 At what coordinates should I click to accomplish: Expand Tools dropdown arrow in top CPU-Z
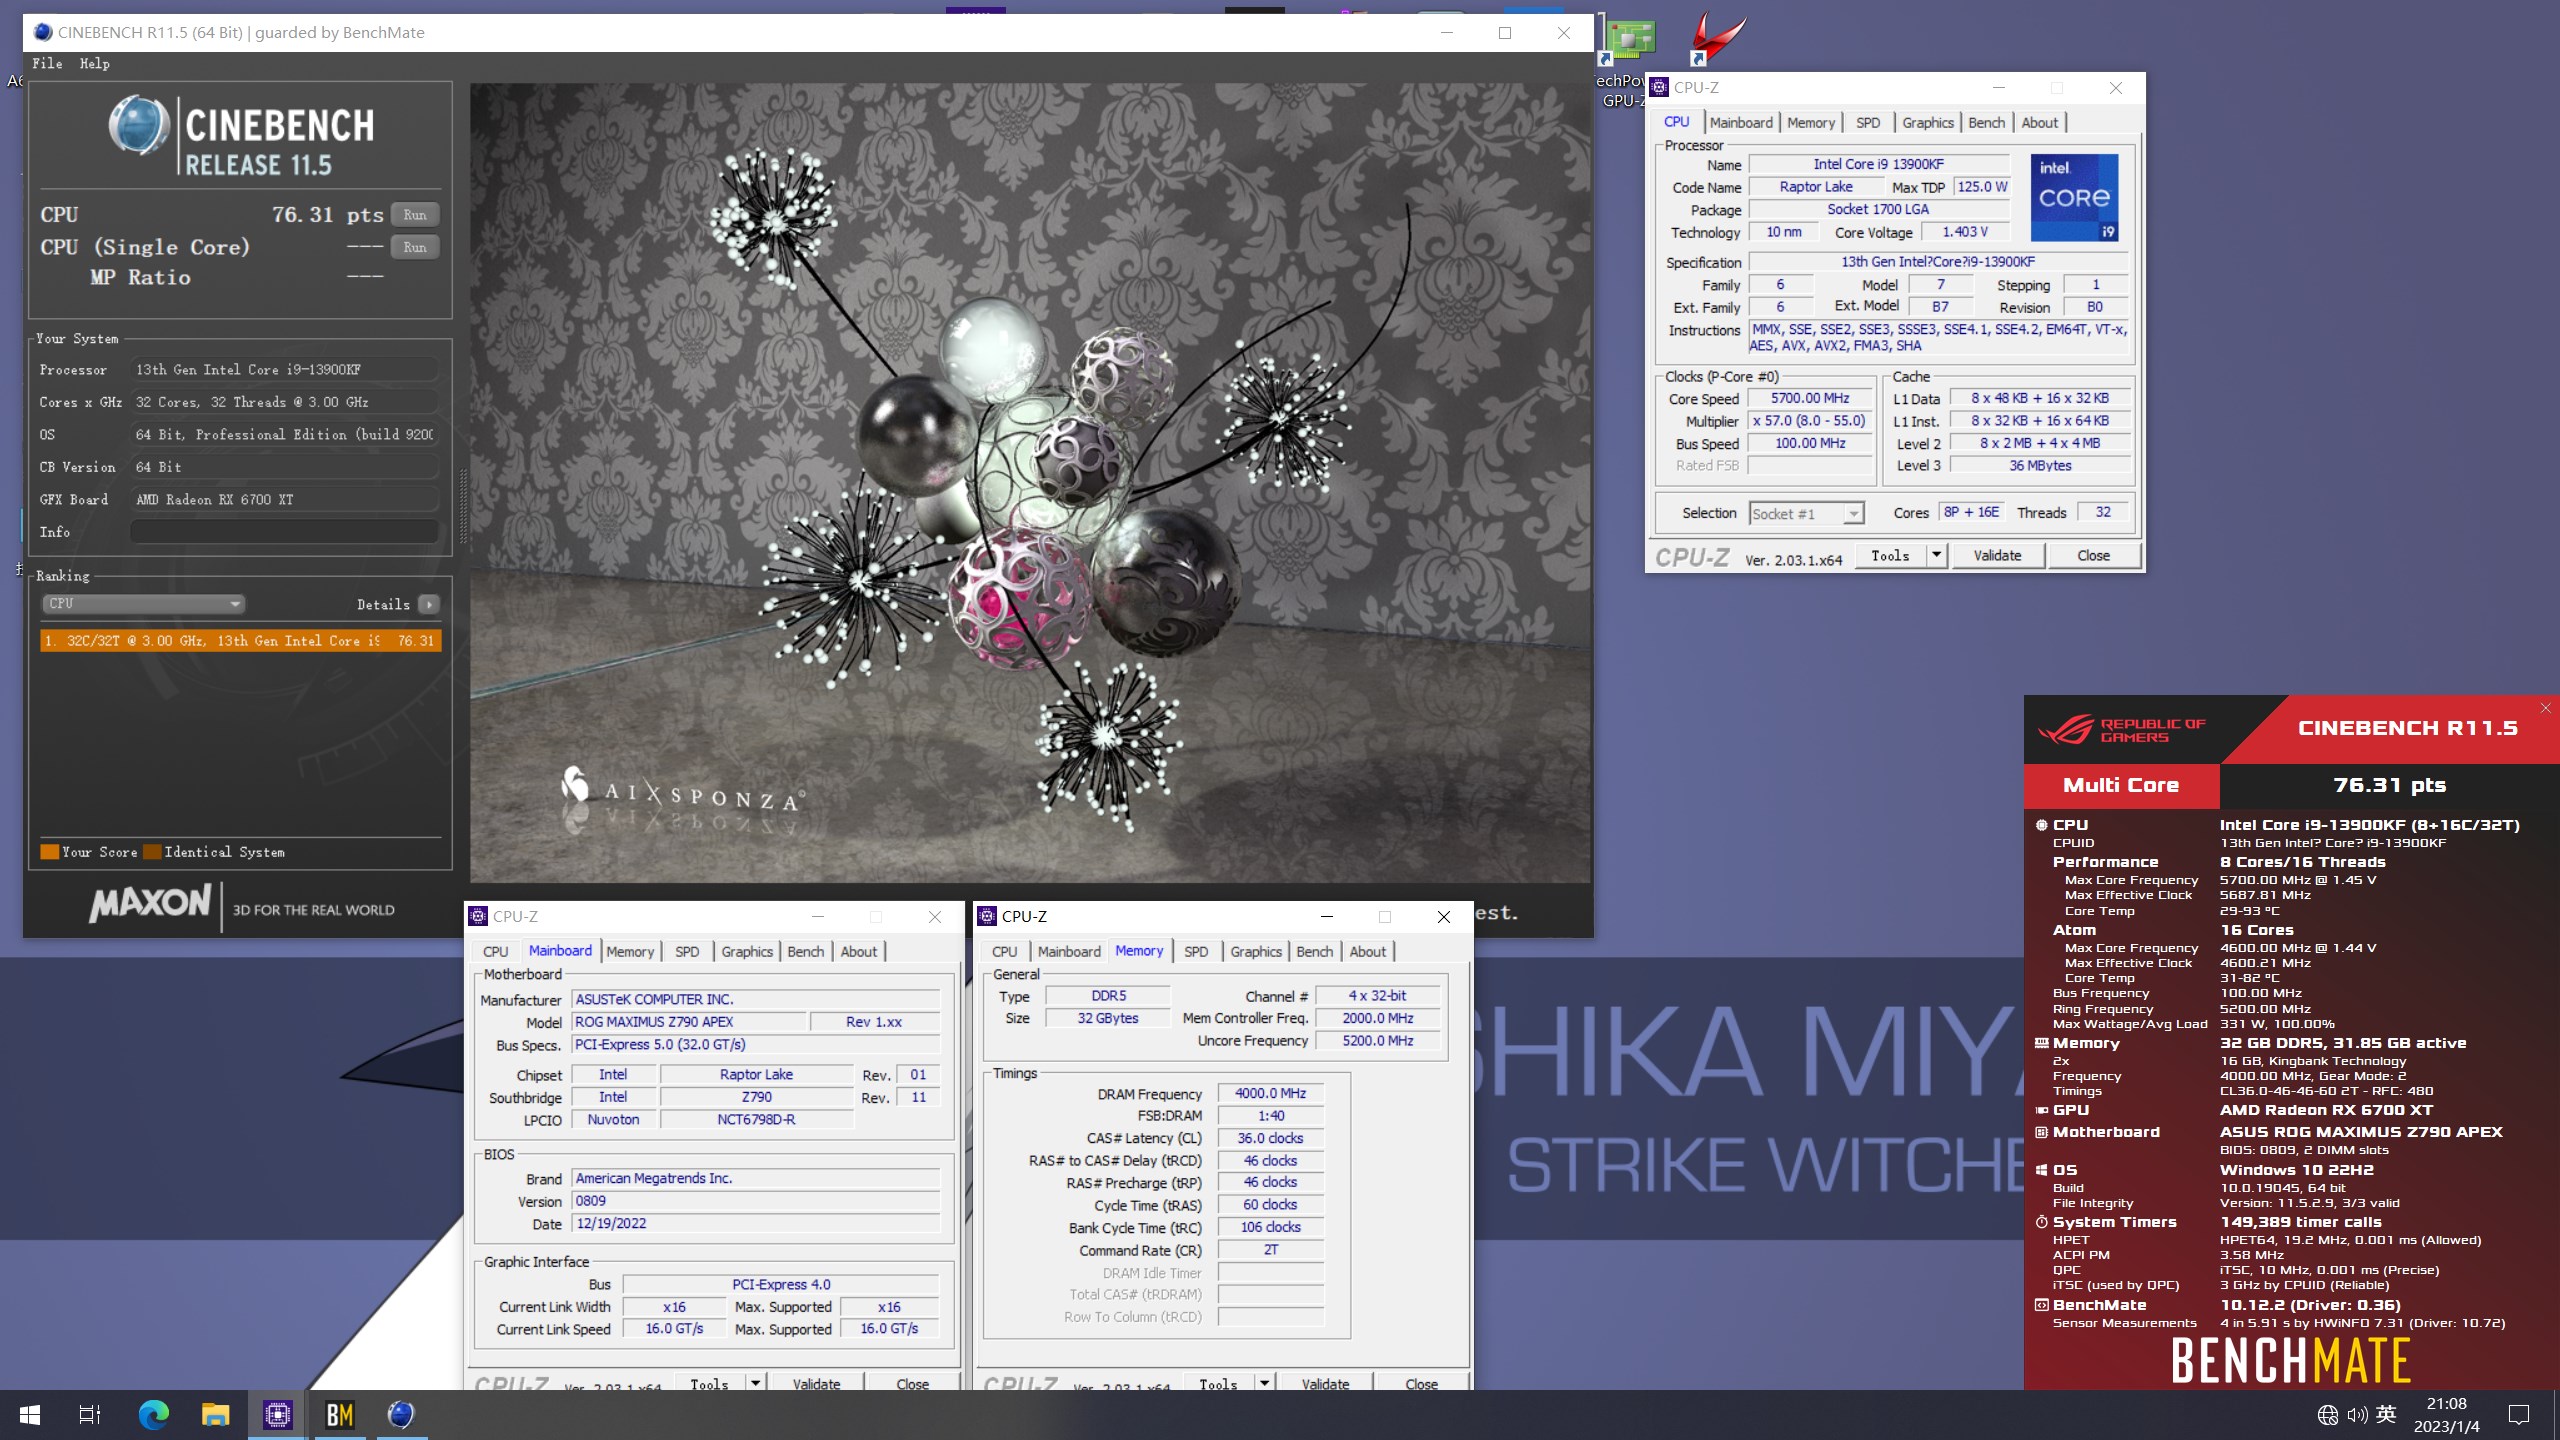(x=1936, y=555)
